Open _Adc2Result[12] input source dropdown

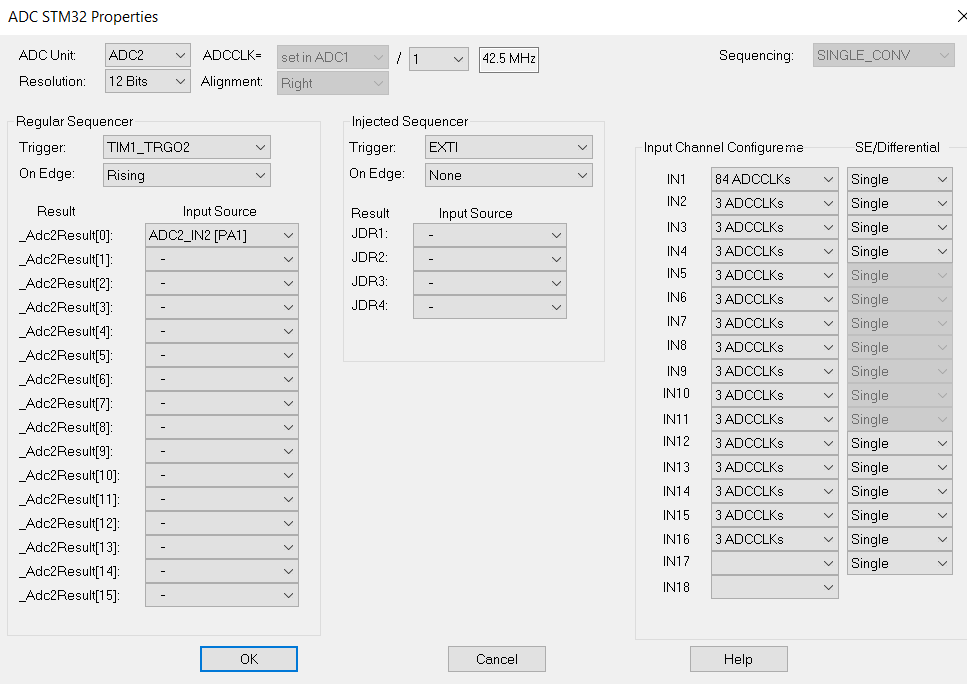(x=222, y=524)
